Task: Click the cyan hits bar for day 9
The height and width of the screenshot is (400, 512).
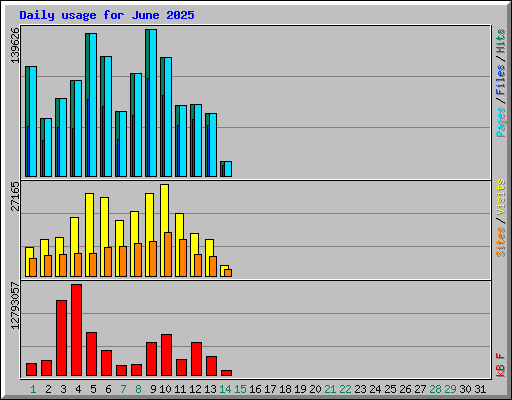Action: pos(153,103)
